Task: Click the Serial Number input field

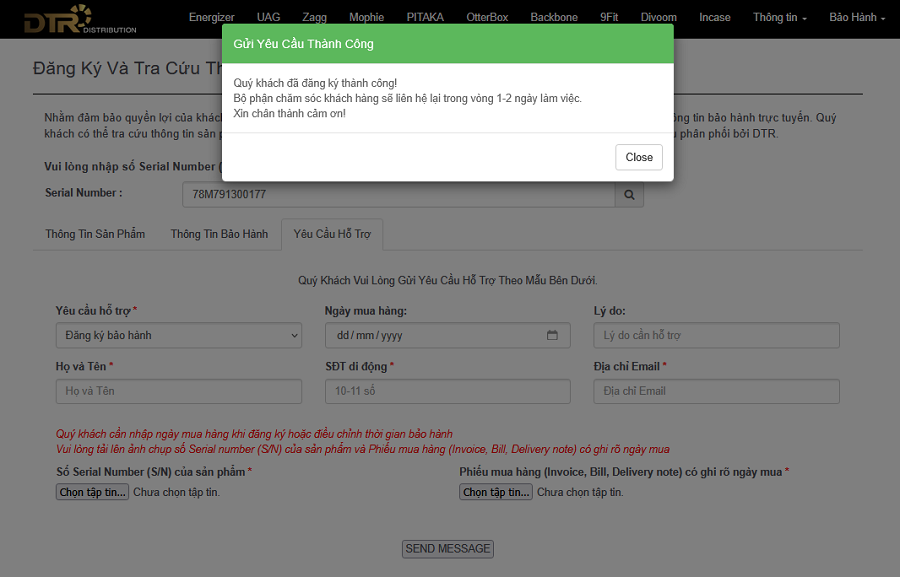Action: [x=398, y=195]
